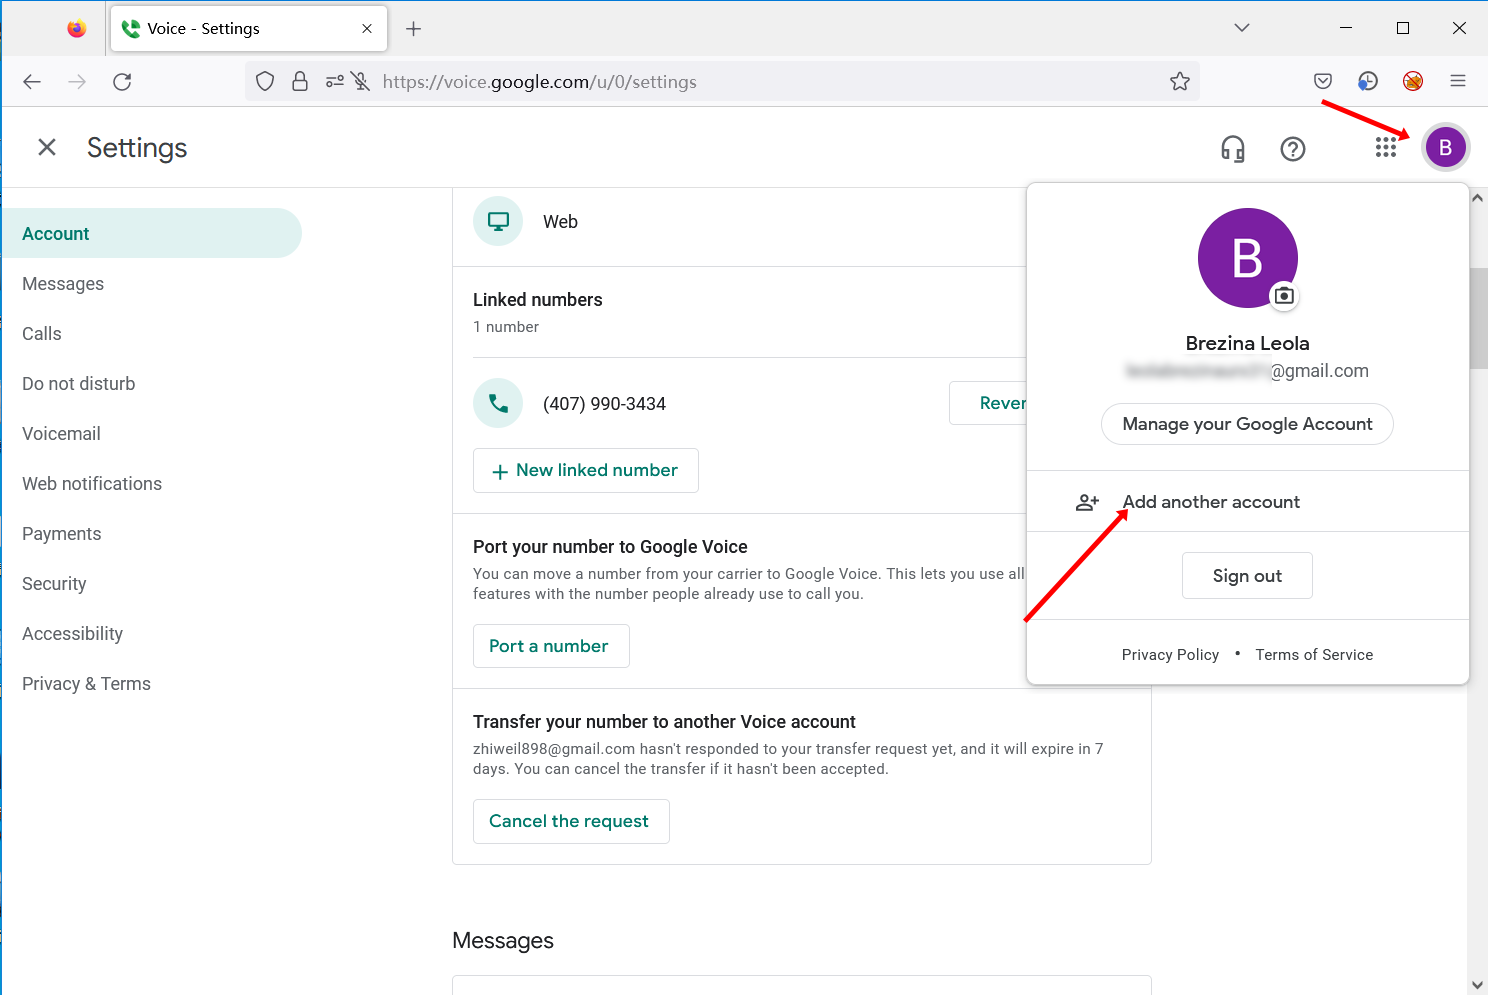Close Settings with the X icon

pos(47,148)
